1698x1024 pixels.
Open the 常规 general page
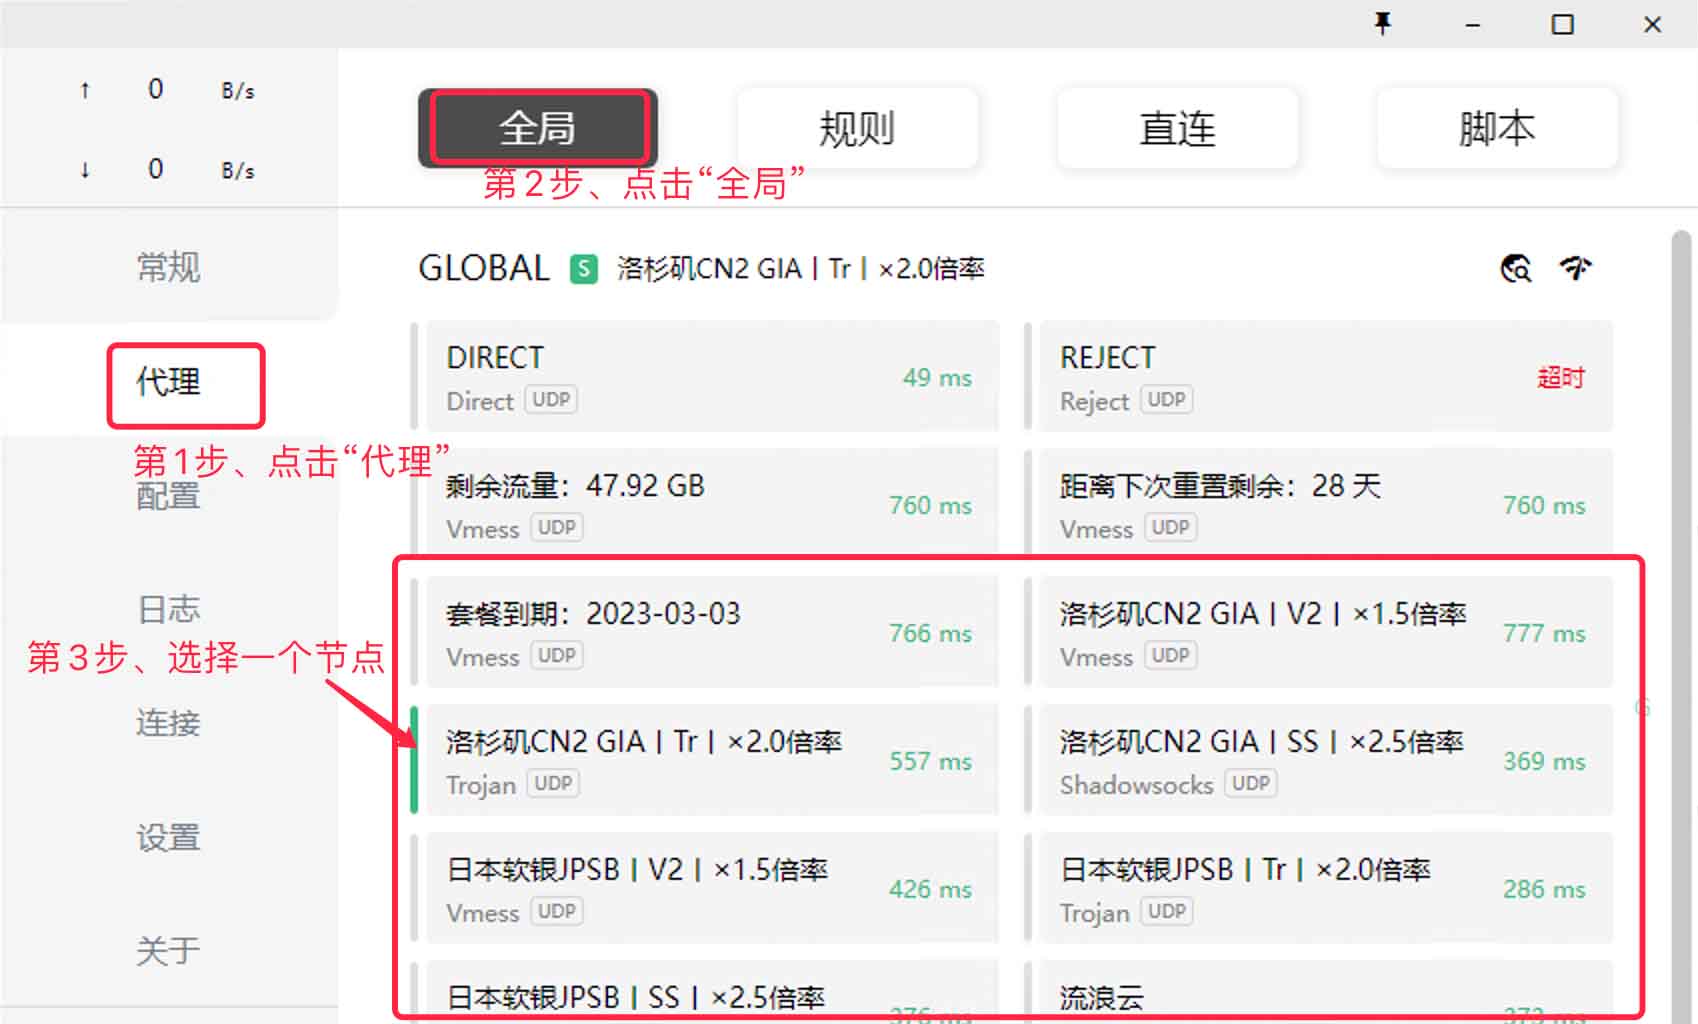pos(169,267)
